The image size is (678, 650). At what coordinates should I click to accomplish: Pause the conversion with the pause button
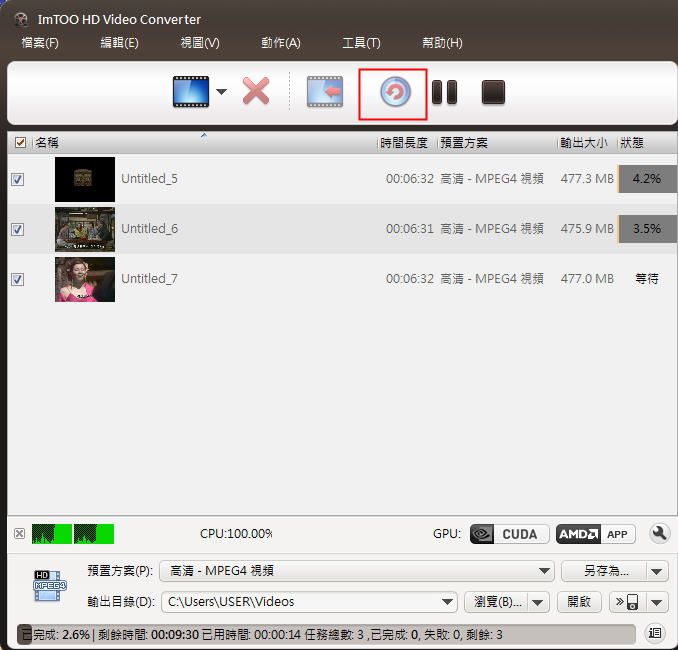tap(444, 92)
